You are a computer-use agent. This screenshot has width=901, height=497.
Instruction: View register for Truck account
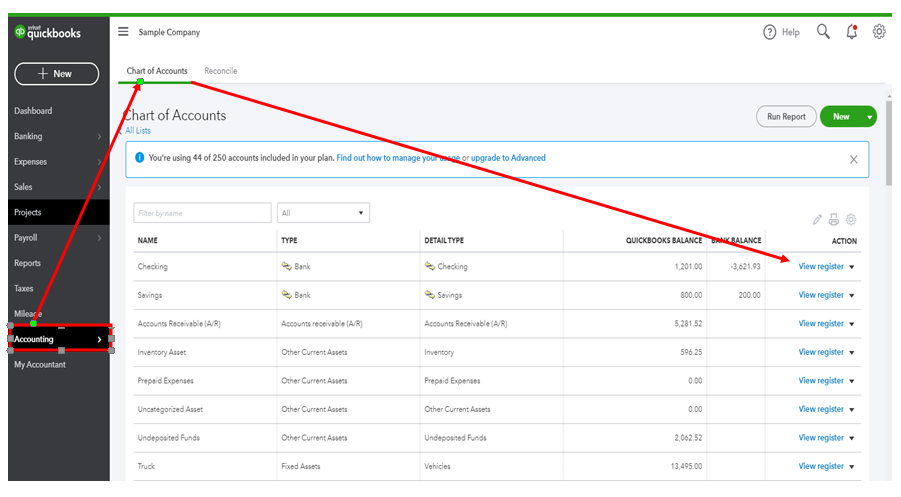tap(821, 466)
